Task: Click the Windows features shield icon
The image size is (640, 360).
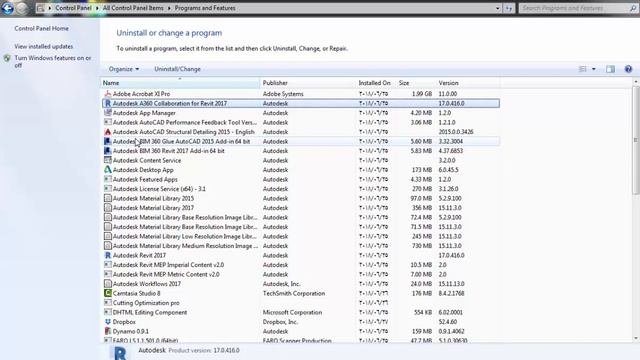Action: point(7,58)
